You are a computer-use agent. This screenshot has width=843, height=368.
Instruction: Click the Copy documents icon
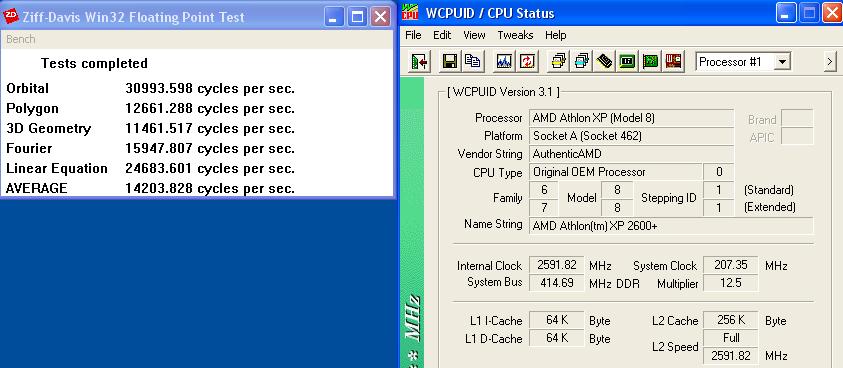coord(473,62)
